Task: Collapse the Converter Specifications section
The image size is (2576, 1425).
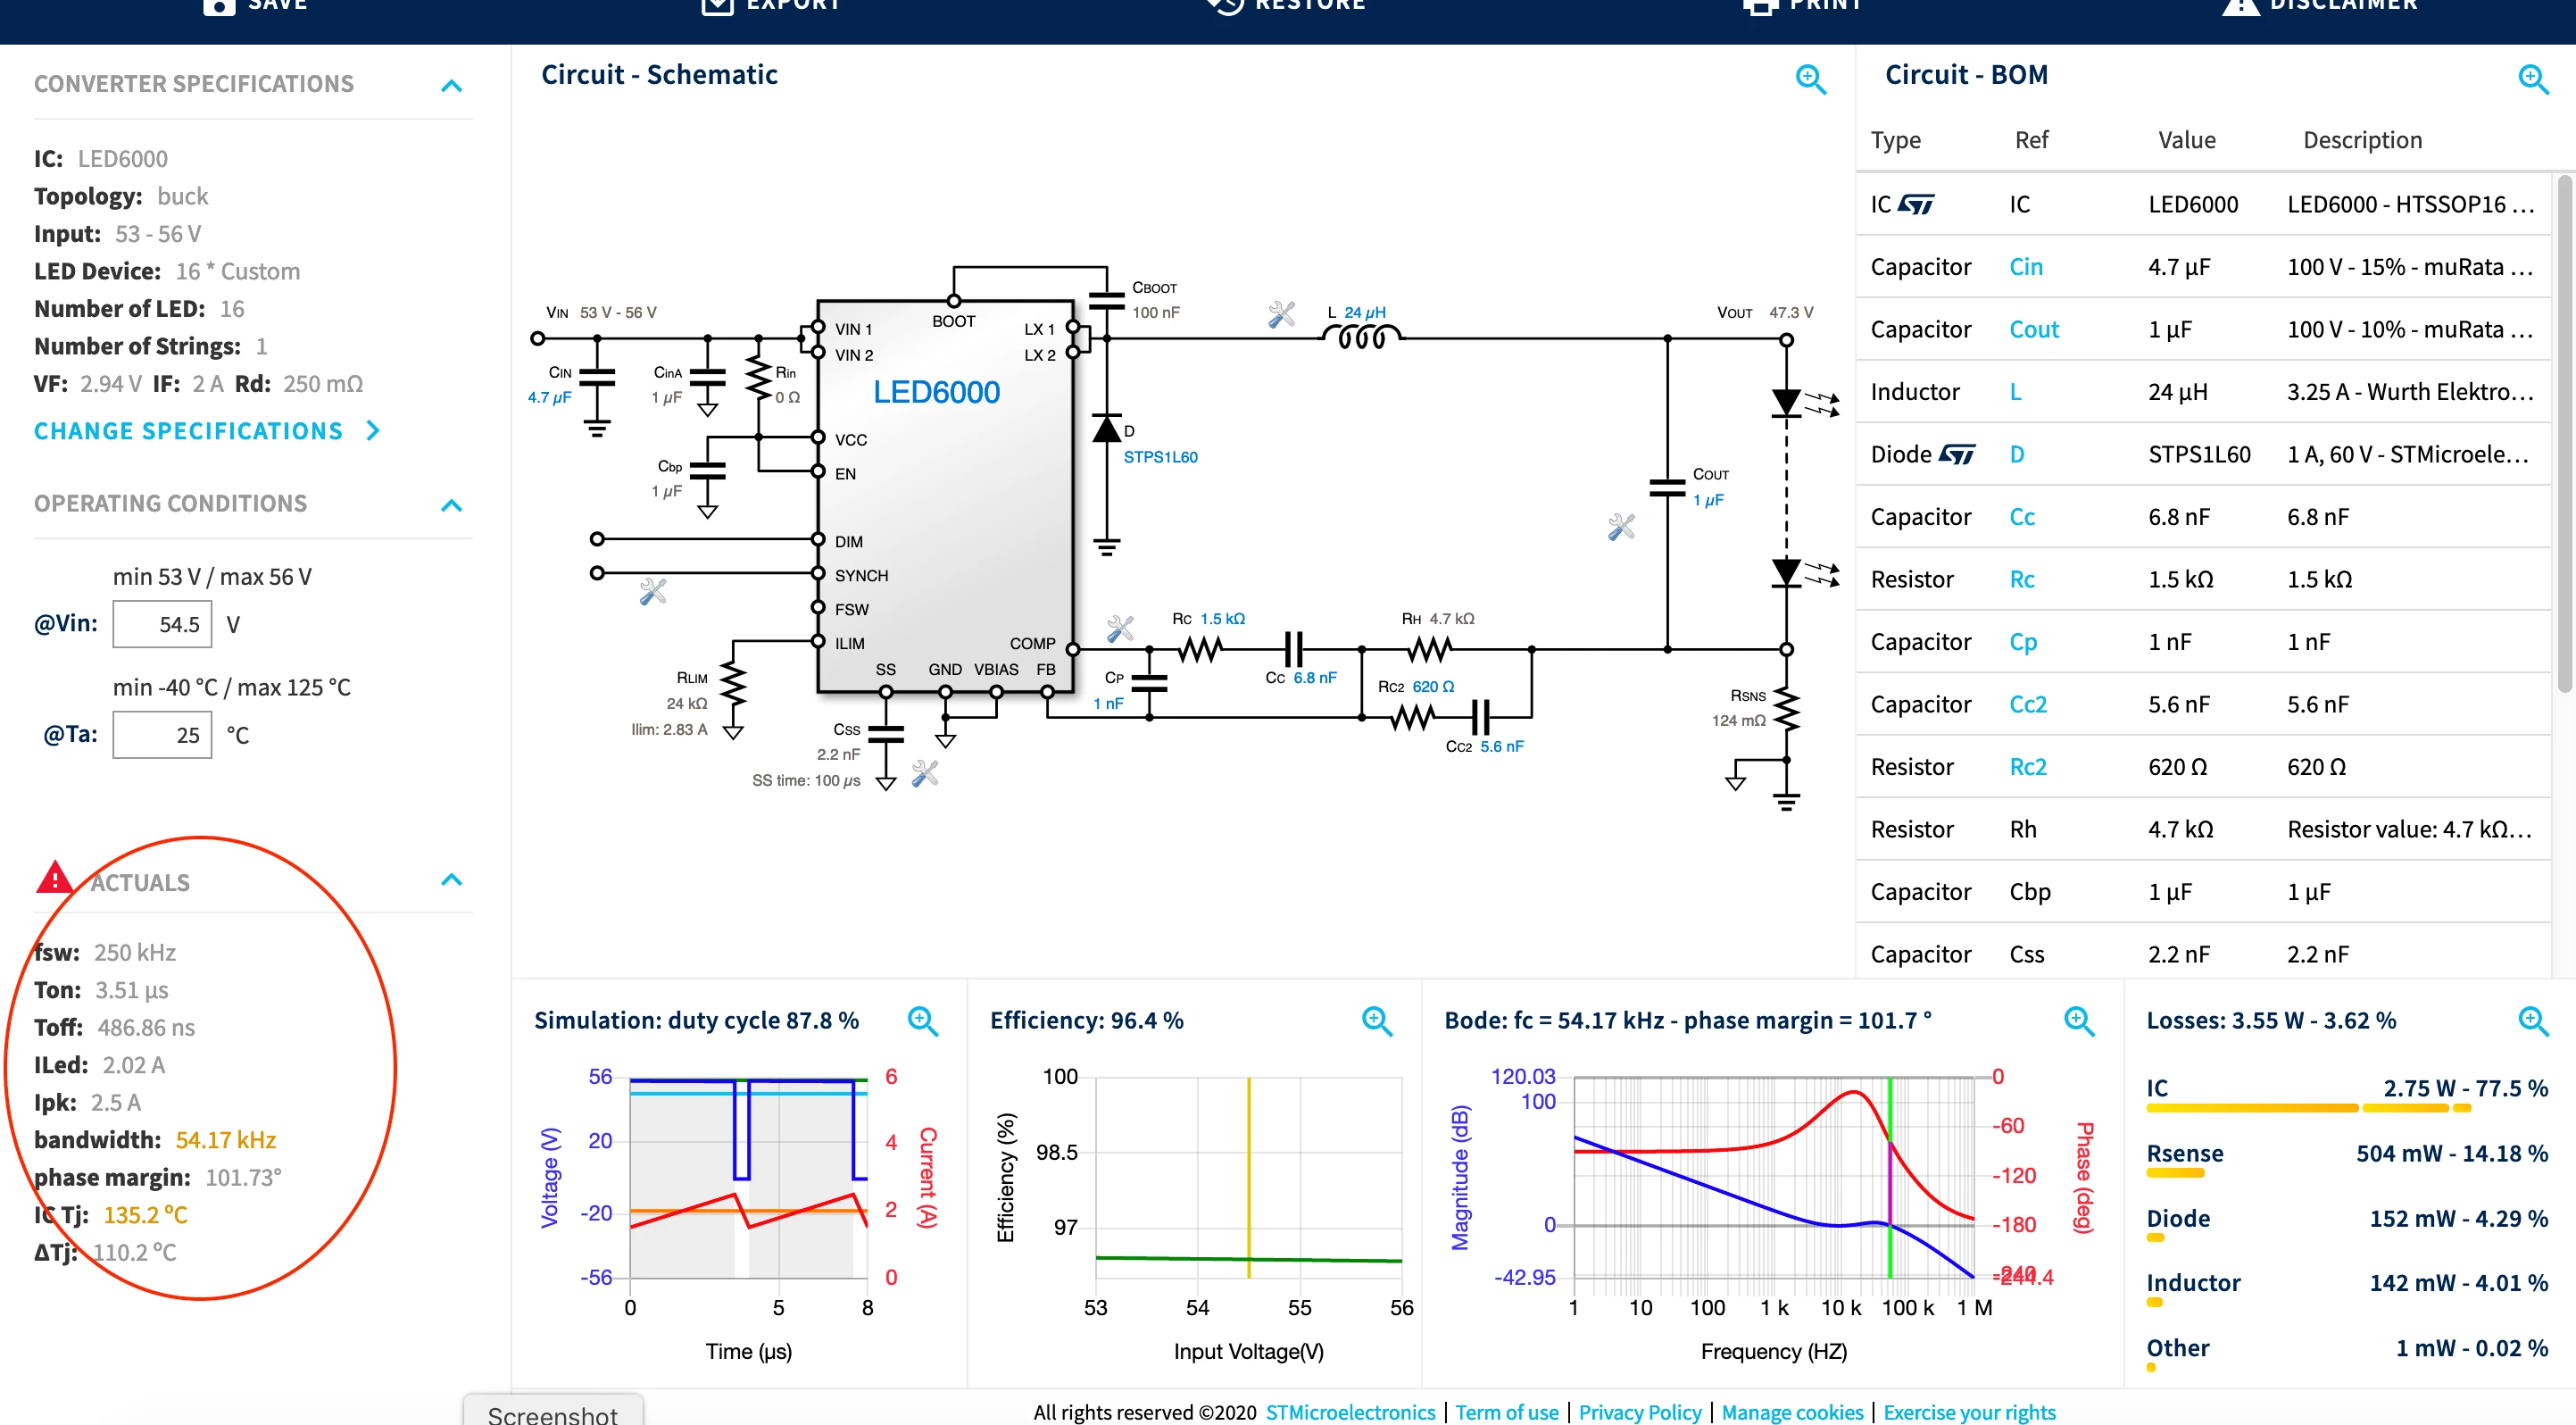Action: click(451, 86)
